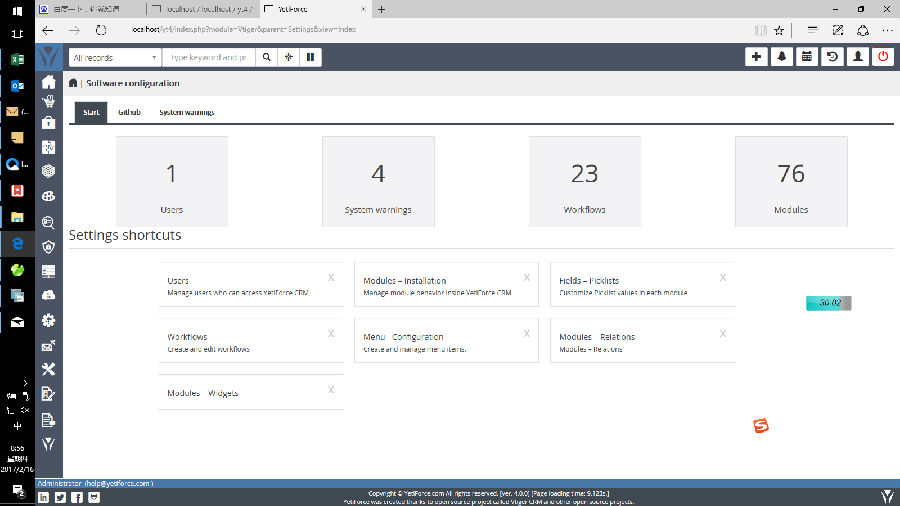Click the columns icon next to search
Screen dimensions: 900x506
pyautogui.click(x=311, y=57)
